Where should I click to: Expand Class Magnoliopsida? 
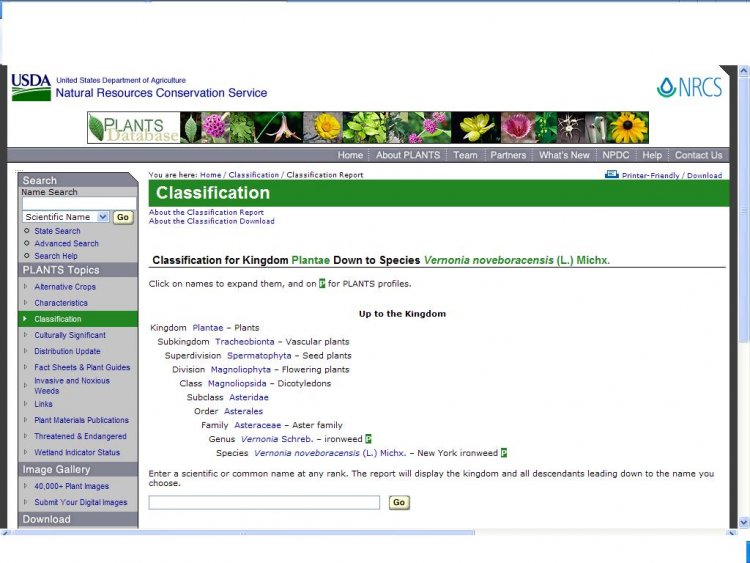click(237, 384)
